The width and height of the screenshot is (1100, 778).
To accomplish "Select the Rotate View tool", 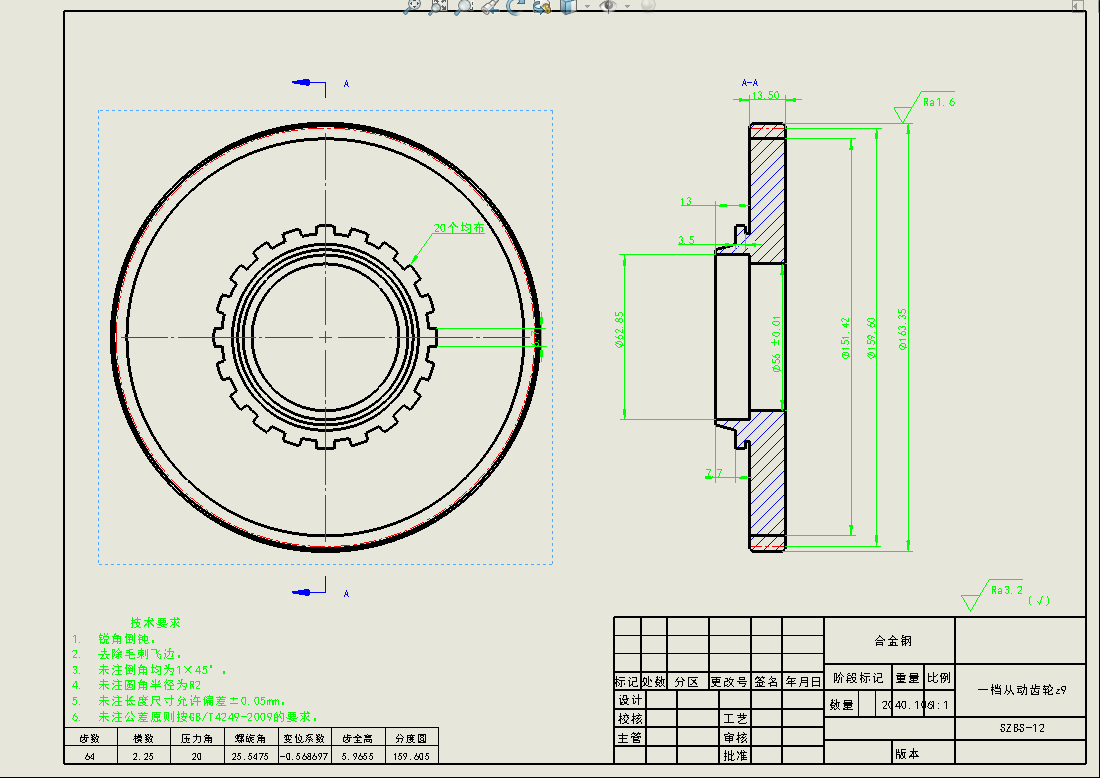I will tap(515, 6).
